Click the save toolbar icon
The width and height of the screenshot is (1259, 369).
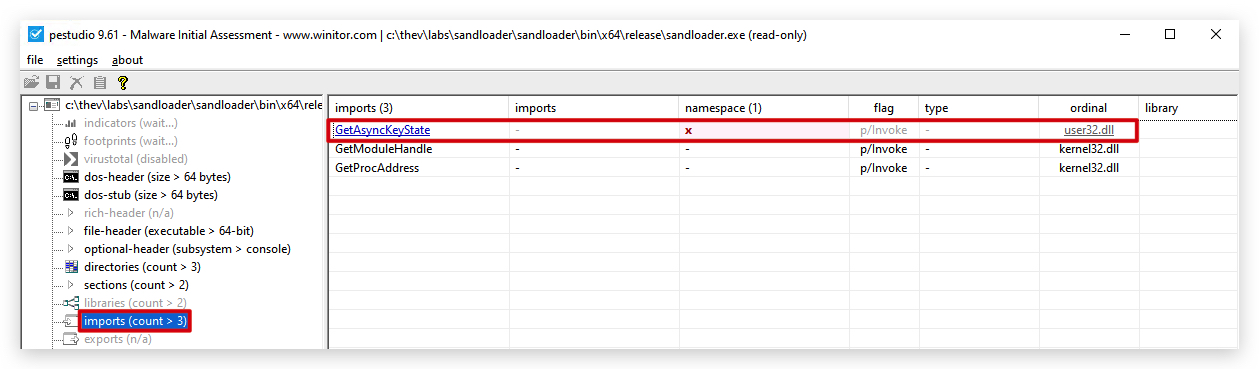(x=54, y=83)
